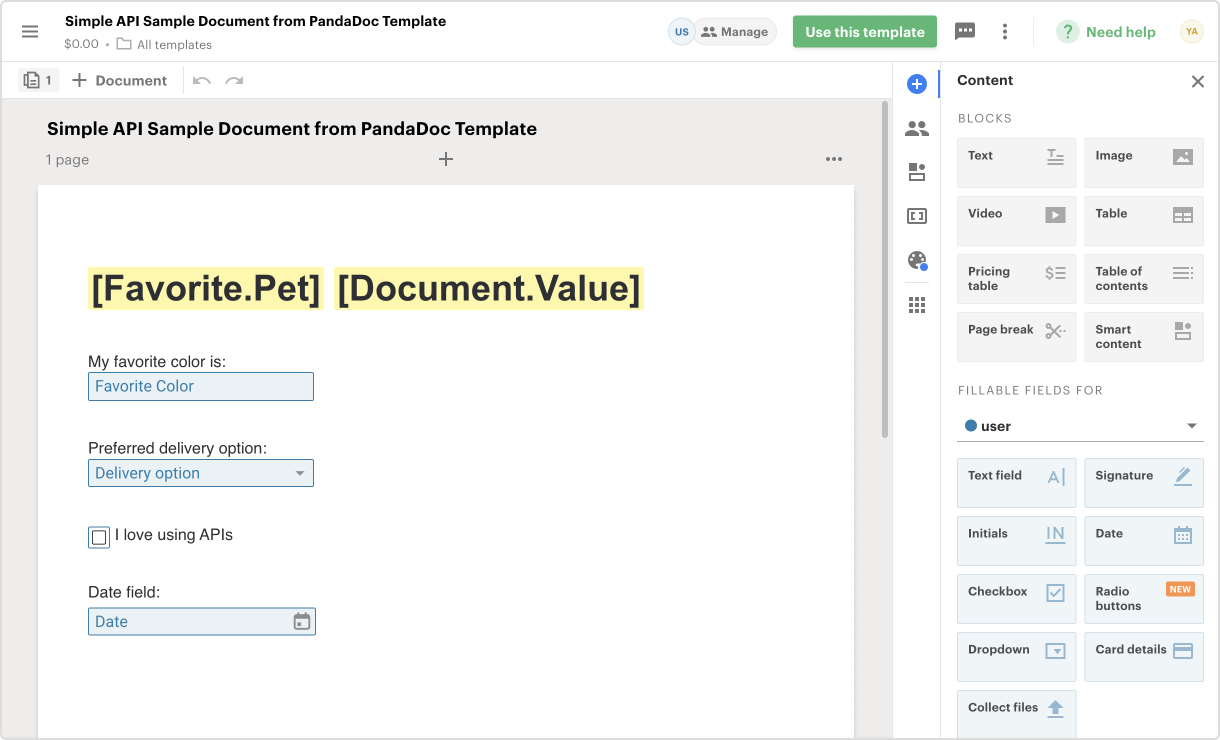The width and height of the screenshot is (1220, 740).
Task: Check the 'I love using APIs' checkbox
Action: click(99, 538)
